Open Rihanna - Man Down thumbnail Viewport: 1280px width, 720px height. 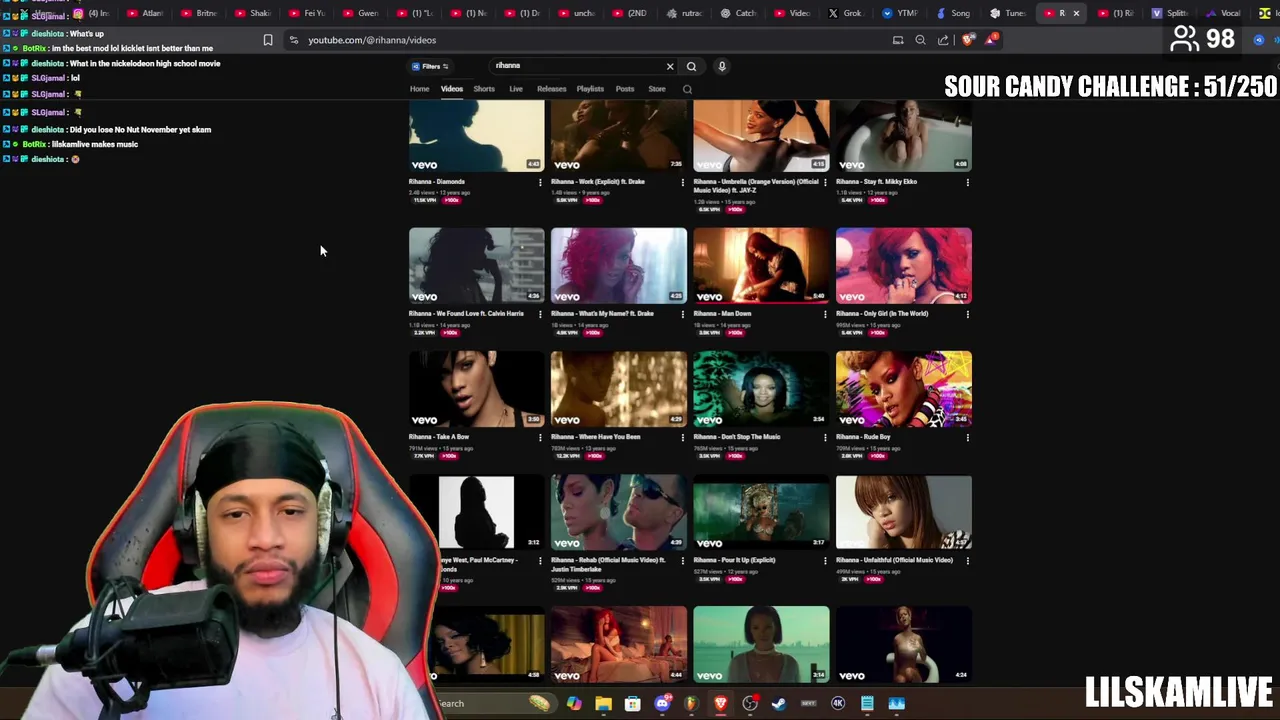(761, 265)
